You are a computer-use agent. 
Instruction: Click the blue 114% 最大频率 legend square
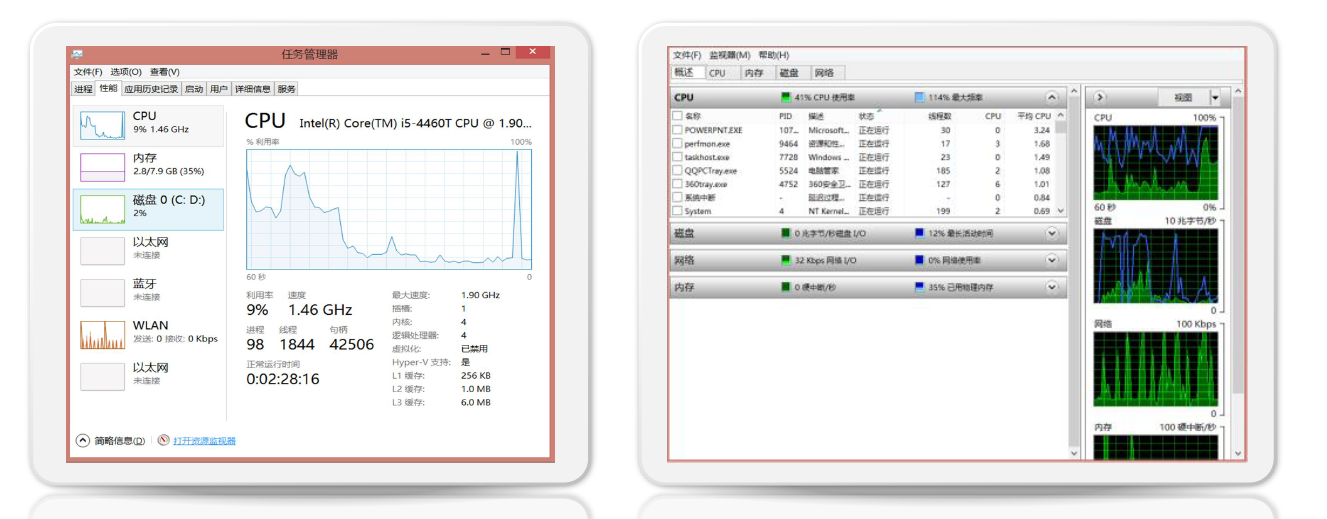919,97
